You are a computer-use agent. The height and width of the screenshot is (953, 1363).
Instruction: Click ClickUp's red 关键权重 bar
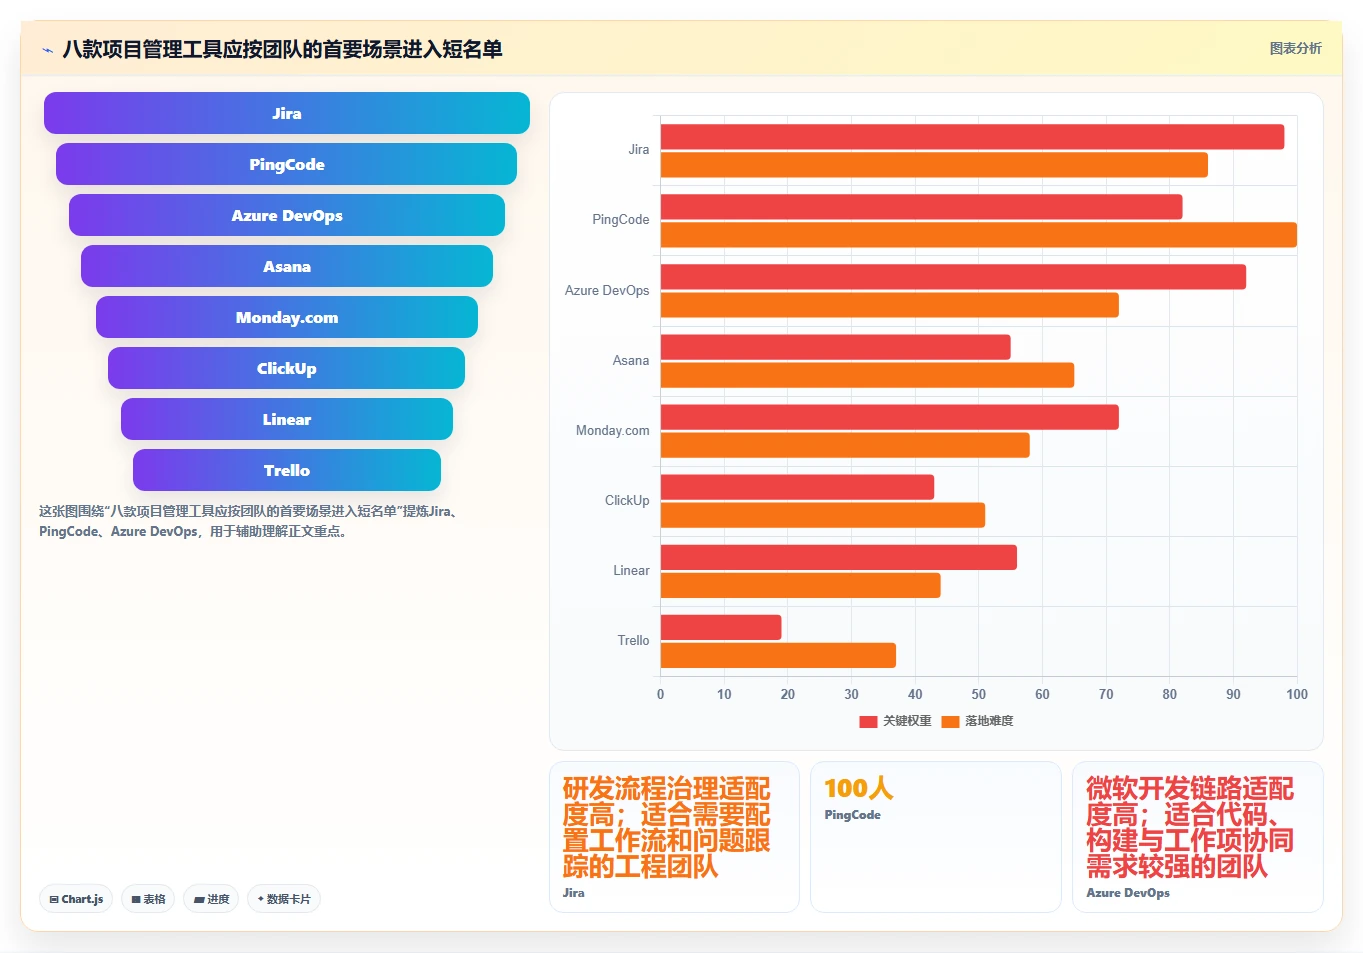(x=797, y=487)
